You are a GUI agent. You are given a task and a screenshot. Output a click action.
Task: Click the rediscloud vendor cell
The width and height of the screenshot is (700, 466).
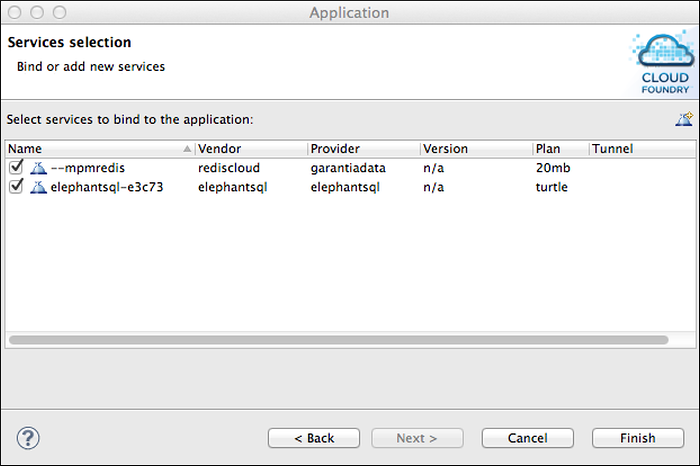click(229, 168)
